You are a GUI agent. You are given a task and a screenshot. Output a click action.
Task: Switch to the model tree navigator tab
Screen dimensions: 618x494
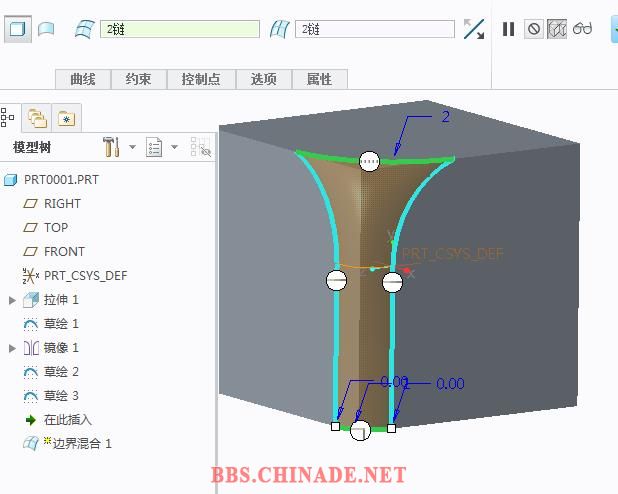[x=8, y=117]
